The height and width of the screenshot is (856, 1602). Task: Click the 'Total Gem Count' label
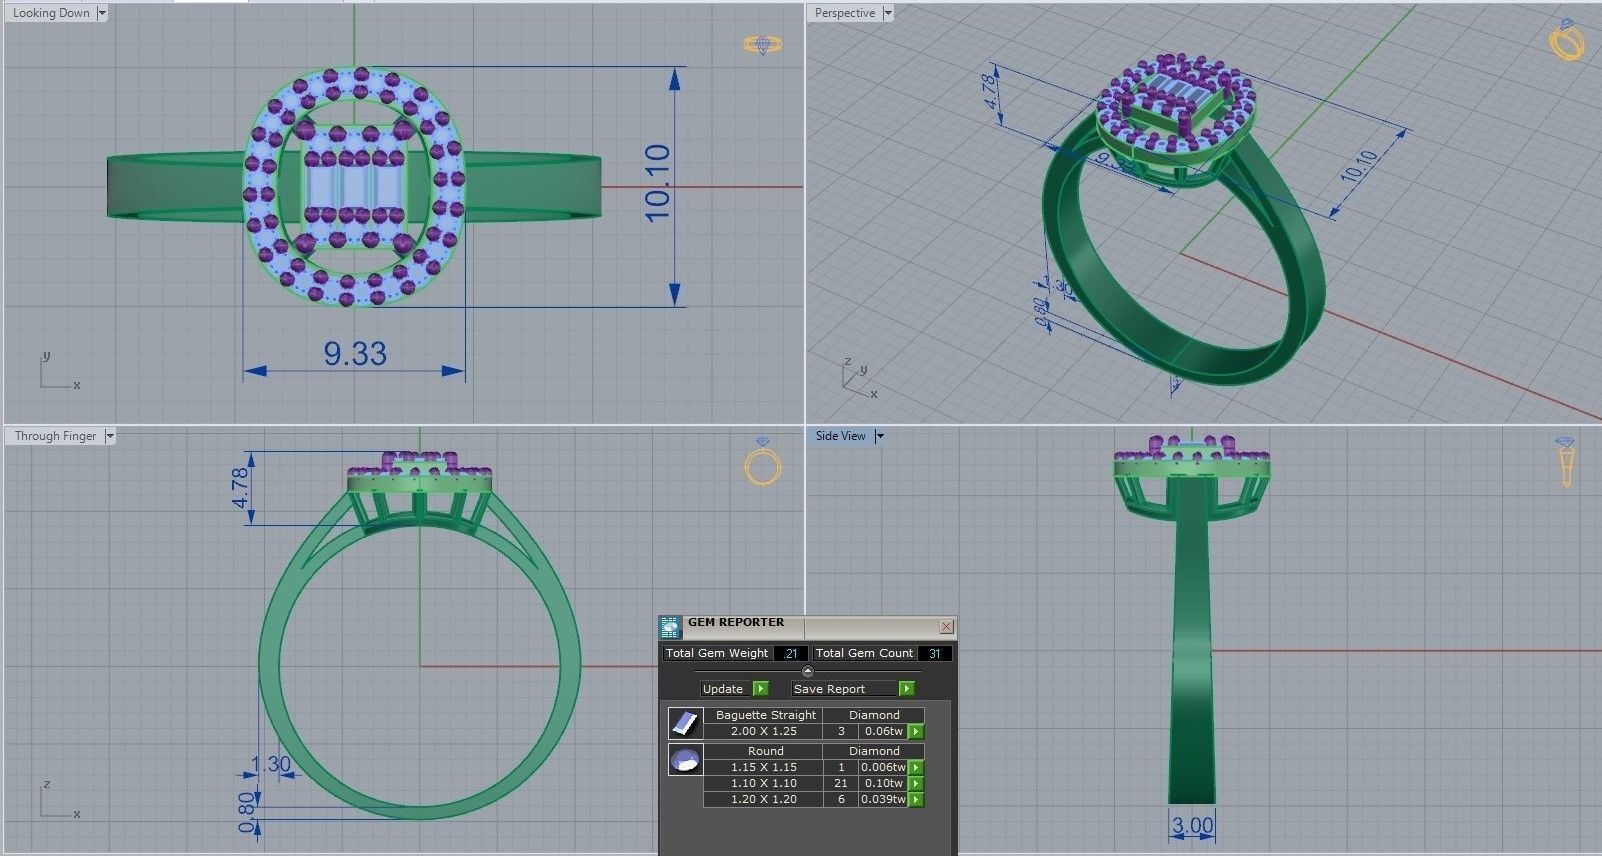(x=864, y=653)
